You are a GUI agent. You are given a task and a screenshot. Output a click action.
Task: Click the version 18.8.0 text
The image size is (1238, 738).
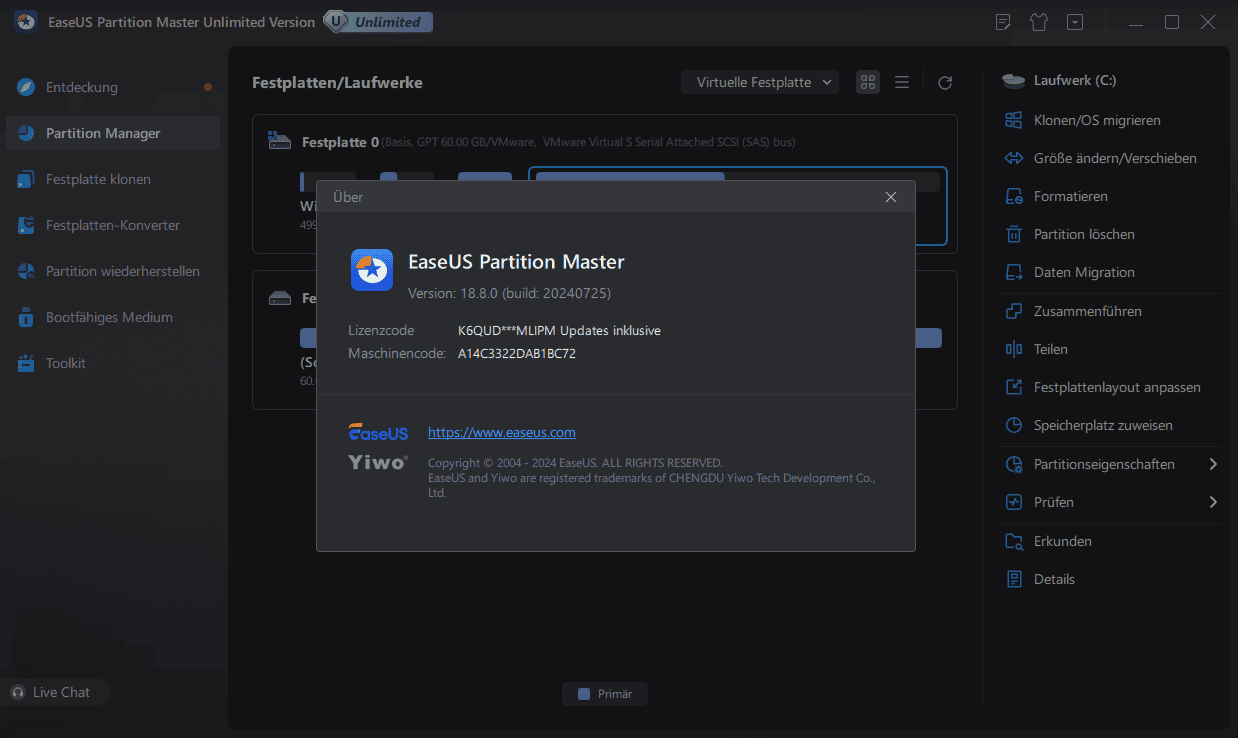pyautogui.click(x=509, y=293)
